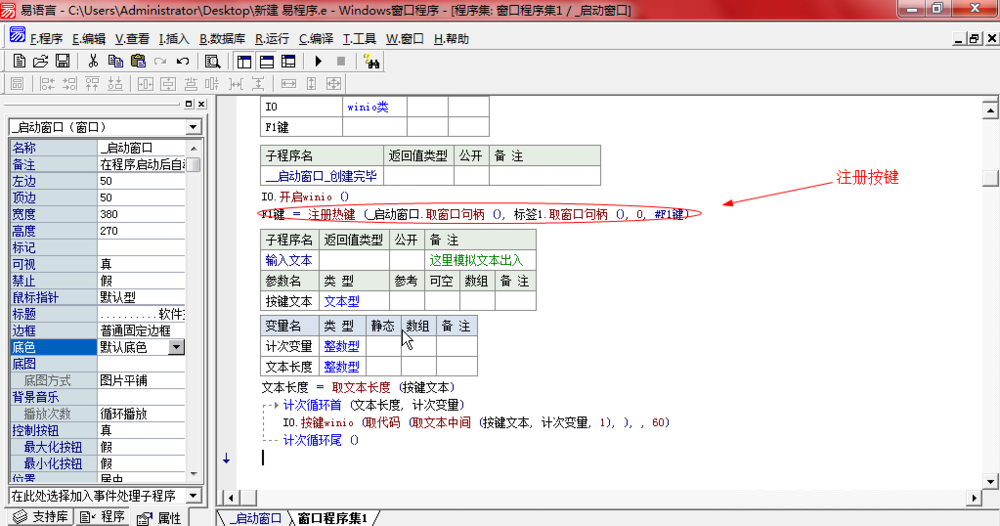Open a file with the folder icon

pyautogui.click(x=40, y=61)
